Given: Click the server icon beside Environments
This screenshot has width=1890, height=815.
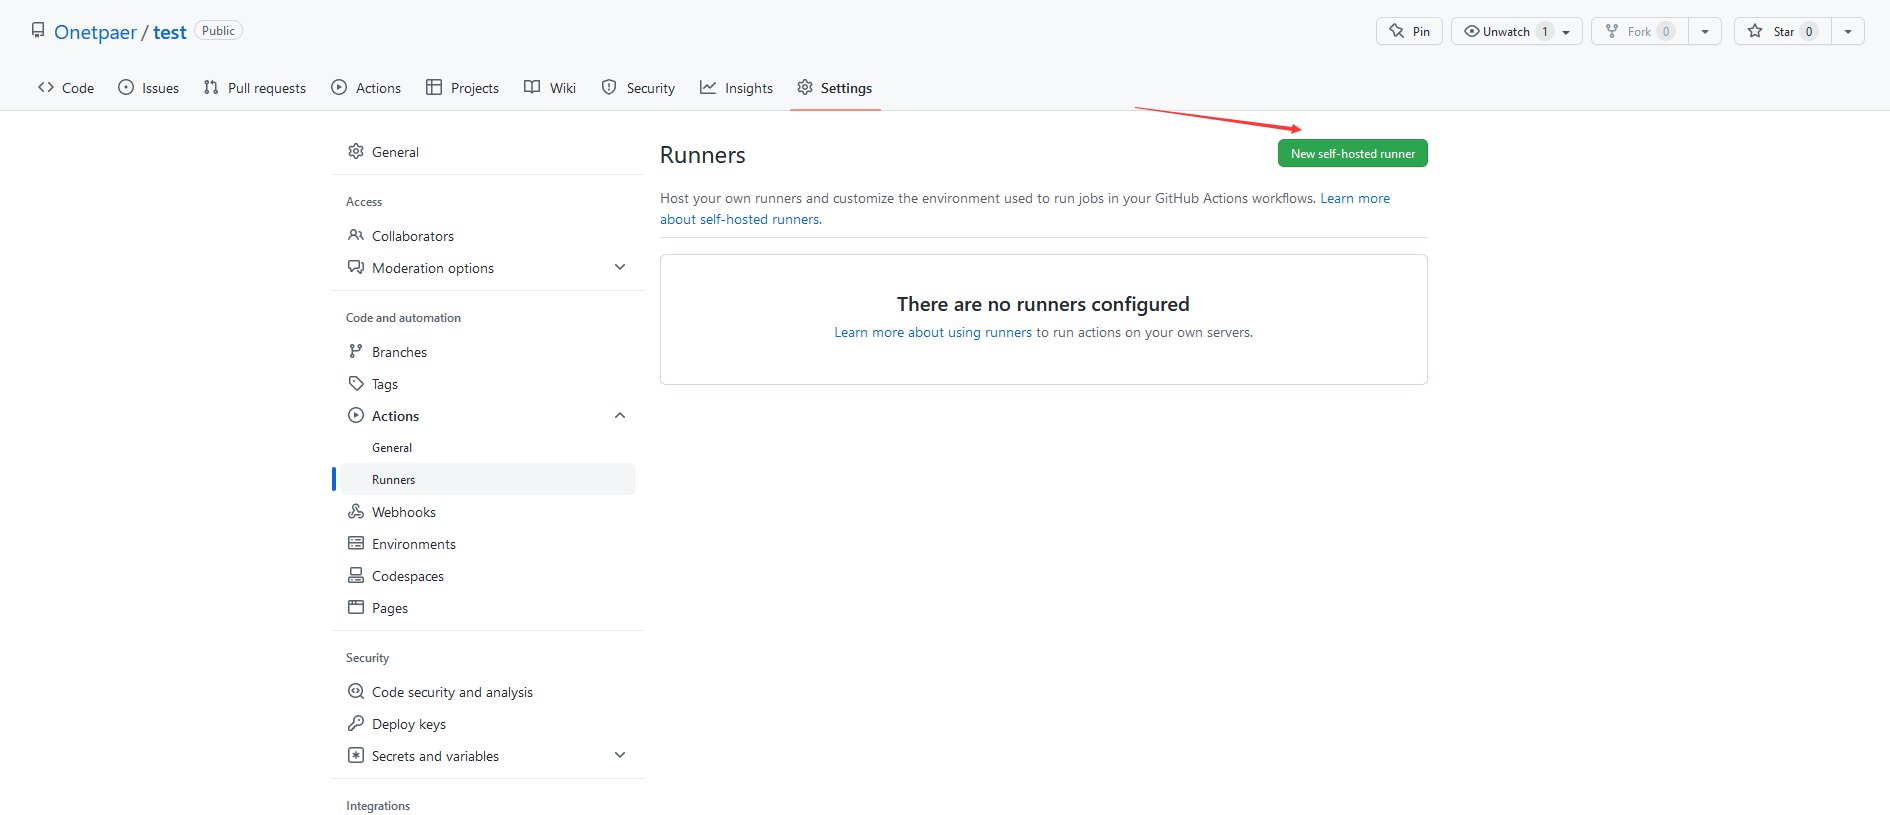Looking at the screenshot, I should click(356, 543).
